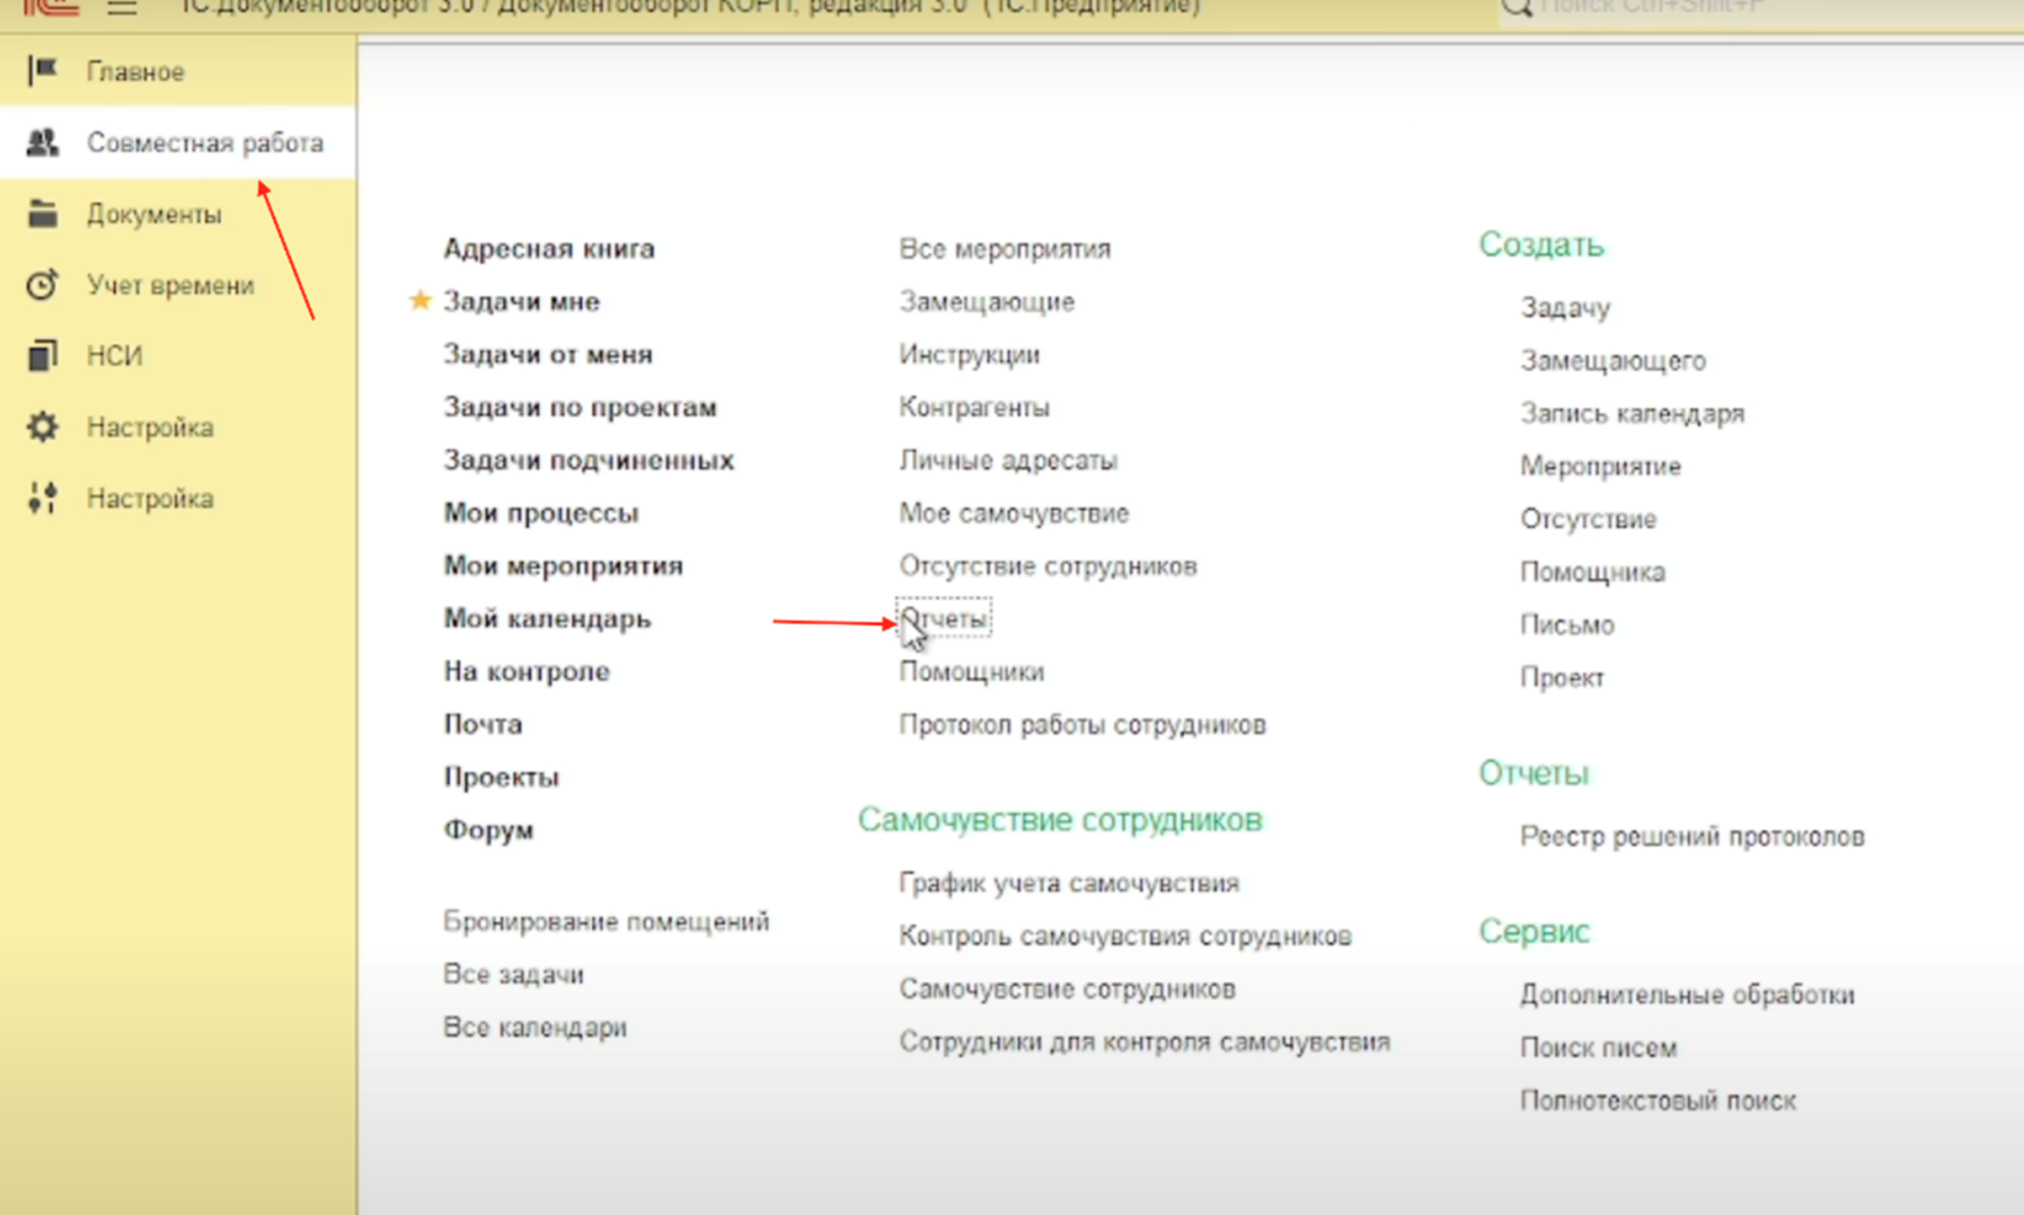Open Задачи подчиненных
The width and height of the screenshot is (2024, 1215).
(589, 460)
